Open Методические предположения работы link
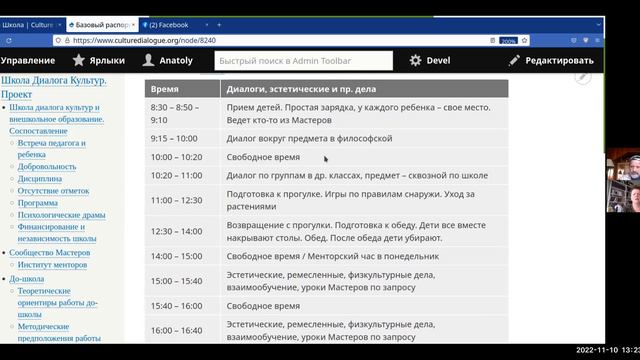 coord(59,332)
